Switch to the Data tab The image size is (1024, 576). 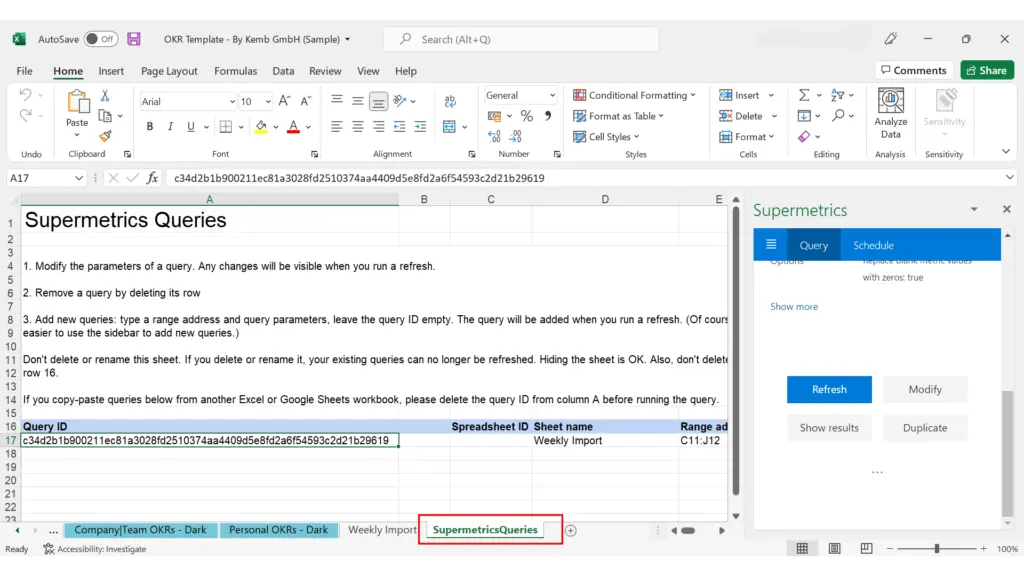pos(283,71)
